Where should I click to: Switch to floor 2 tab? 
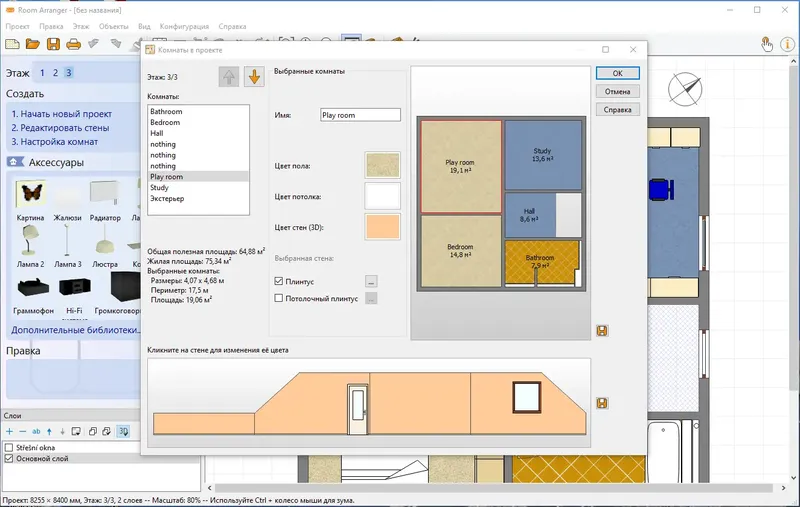55,73
